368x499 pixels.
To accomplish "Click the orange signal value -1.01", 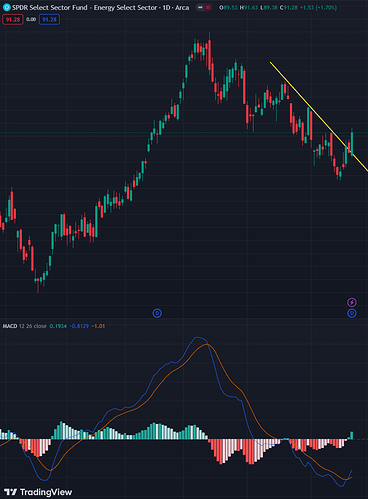I will [x=98, y=326].
